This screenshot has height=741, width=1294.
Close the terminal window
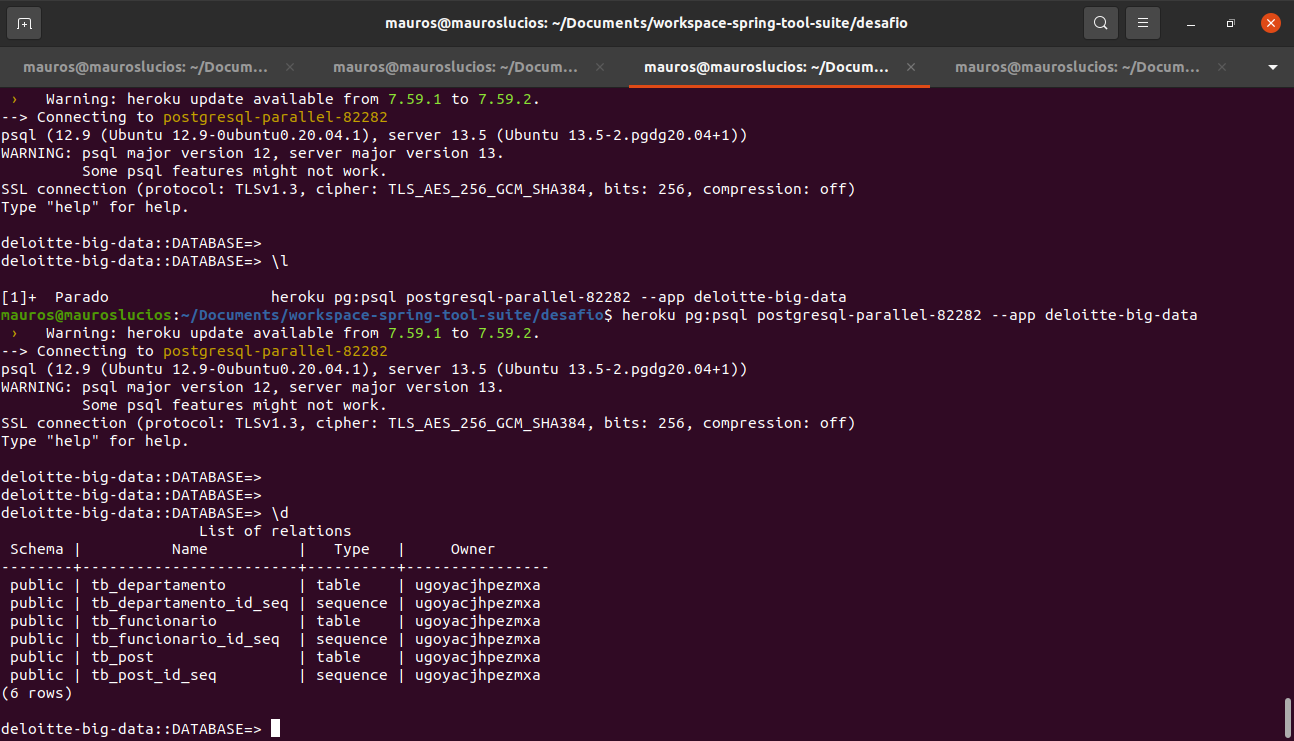pyautogui.click(x=1270, y=23)
